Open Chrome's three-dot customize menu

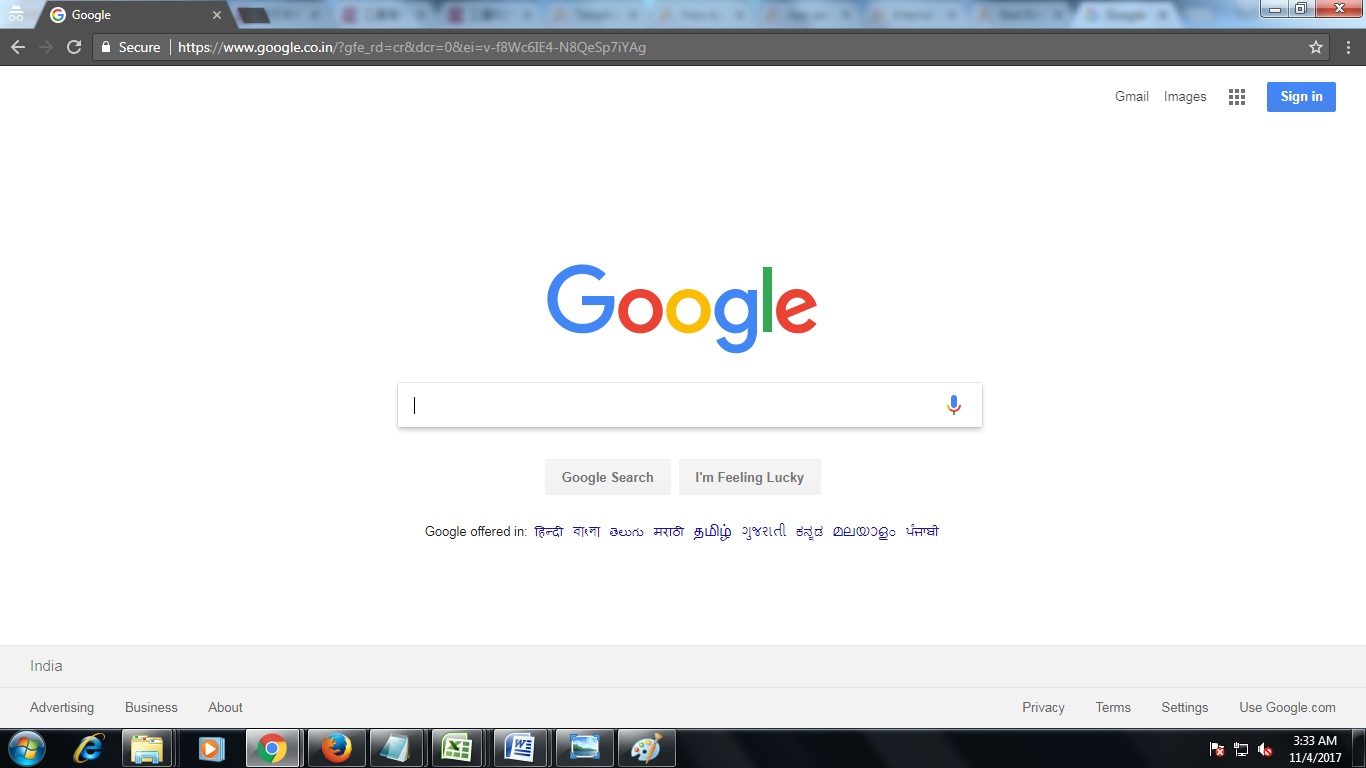[x=1348, y=46]
